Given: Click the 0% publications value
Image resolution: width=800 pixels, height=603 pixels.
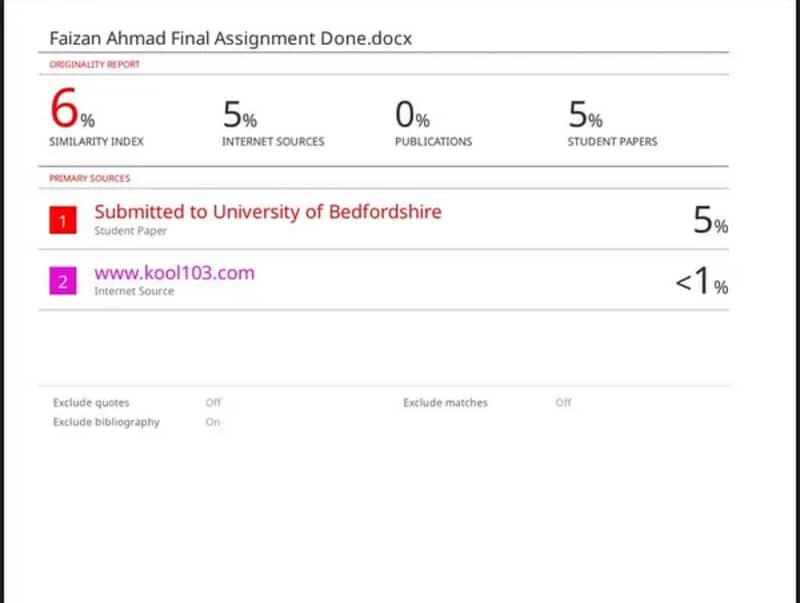Looking at the screenshot, I should [412, 114].
